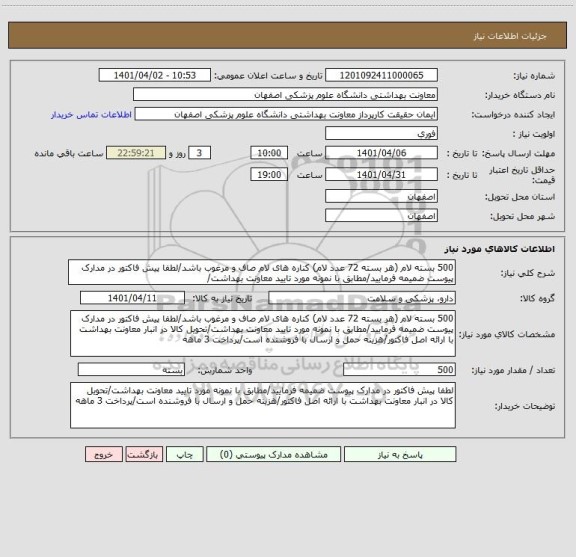
Task: Click the واحد شمارش label
Action: (225, 370)
